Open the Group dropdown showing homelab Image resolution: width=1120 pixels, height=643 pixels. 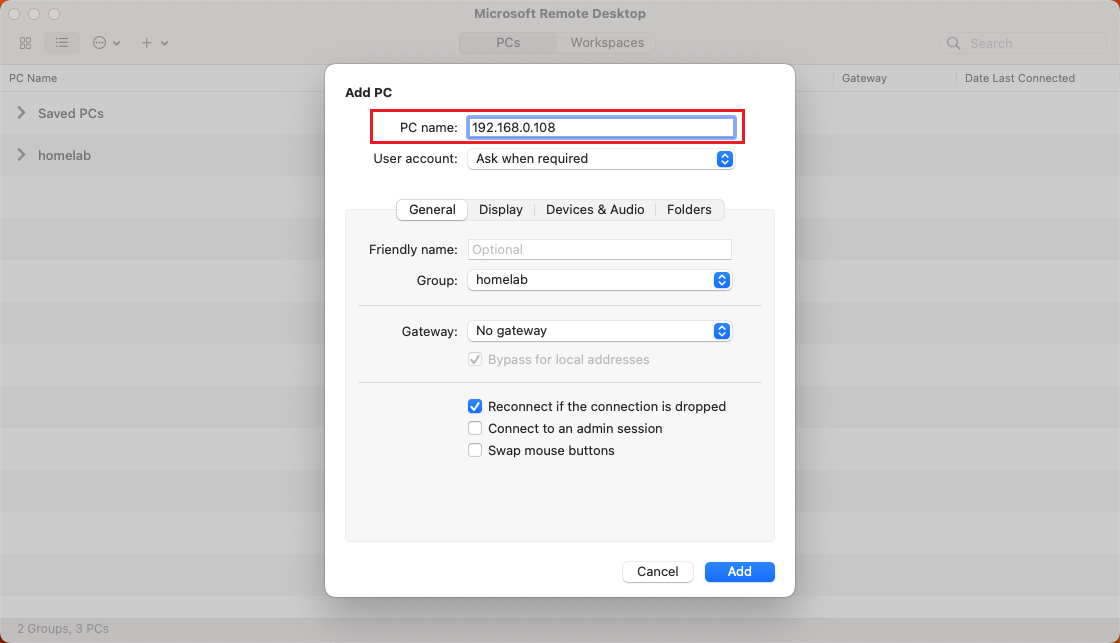coord(599,280)
